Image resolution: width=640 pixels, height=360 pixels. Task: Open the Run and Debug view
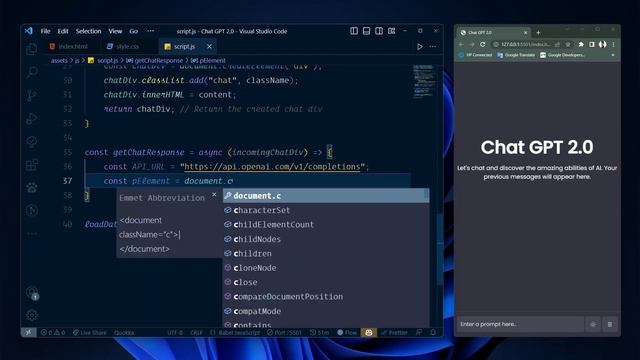(x=32, y=118)
